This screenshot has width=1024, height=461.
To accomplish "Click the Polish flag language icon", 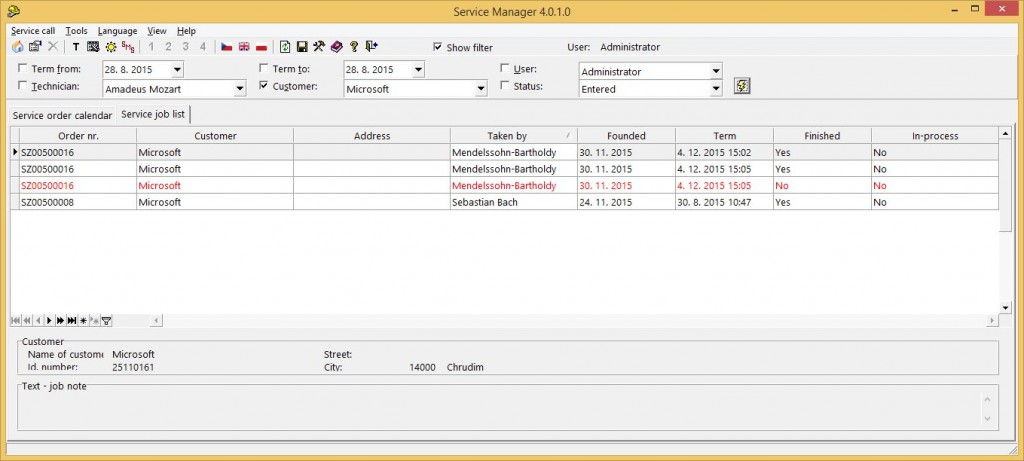I will click(262, 47).
